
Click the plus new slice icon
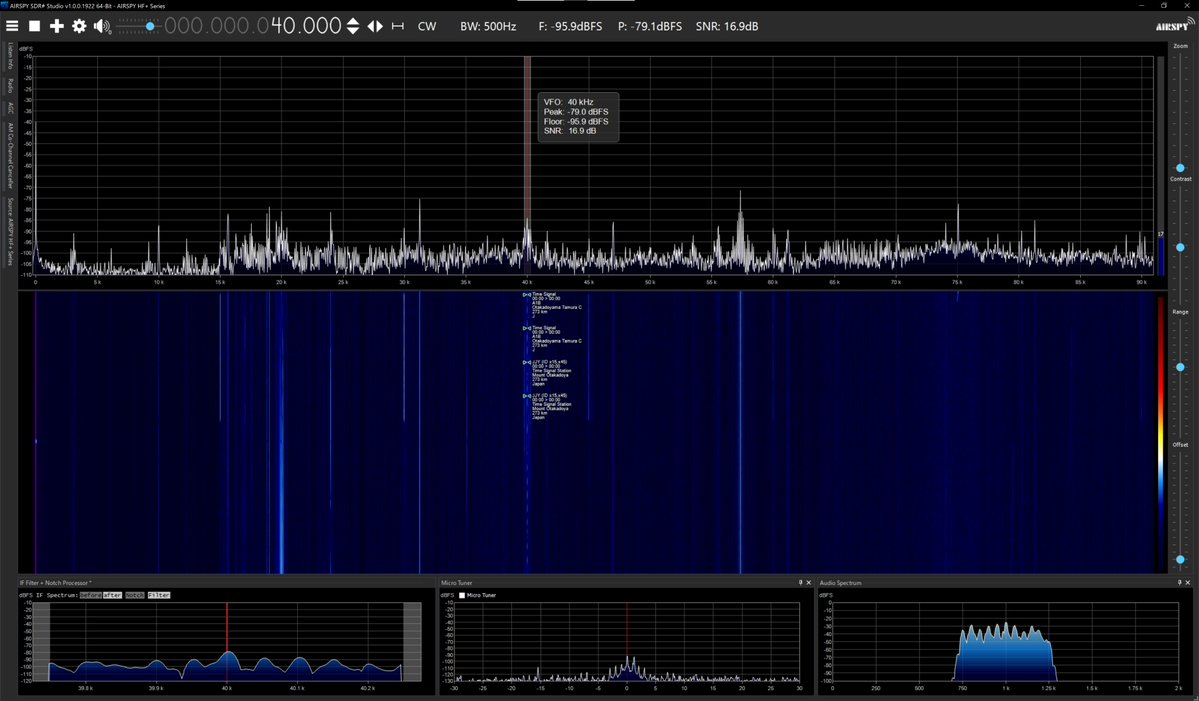tap(57, 26)
